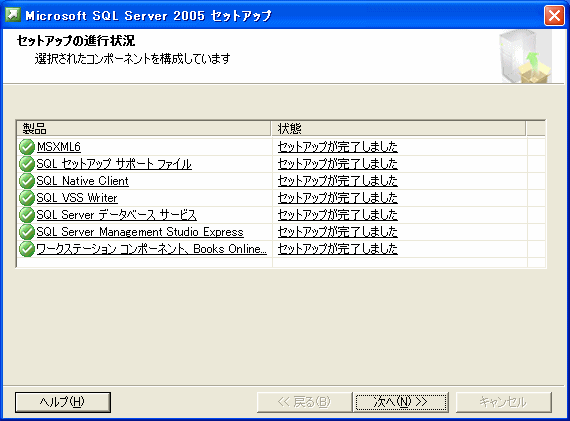Image resolution: width=570 pixels, height=421 pixels.
Task: Open the SQL Native Client product link
Action: pyautogui.click(x=83, y=181)
